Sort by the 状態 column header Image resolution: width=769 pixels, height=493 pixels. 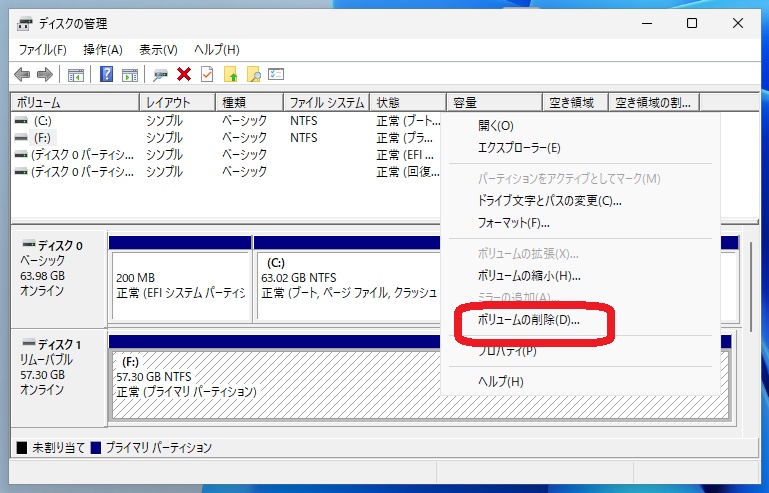click(x=408, y=103)
